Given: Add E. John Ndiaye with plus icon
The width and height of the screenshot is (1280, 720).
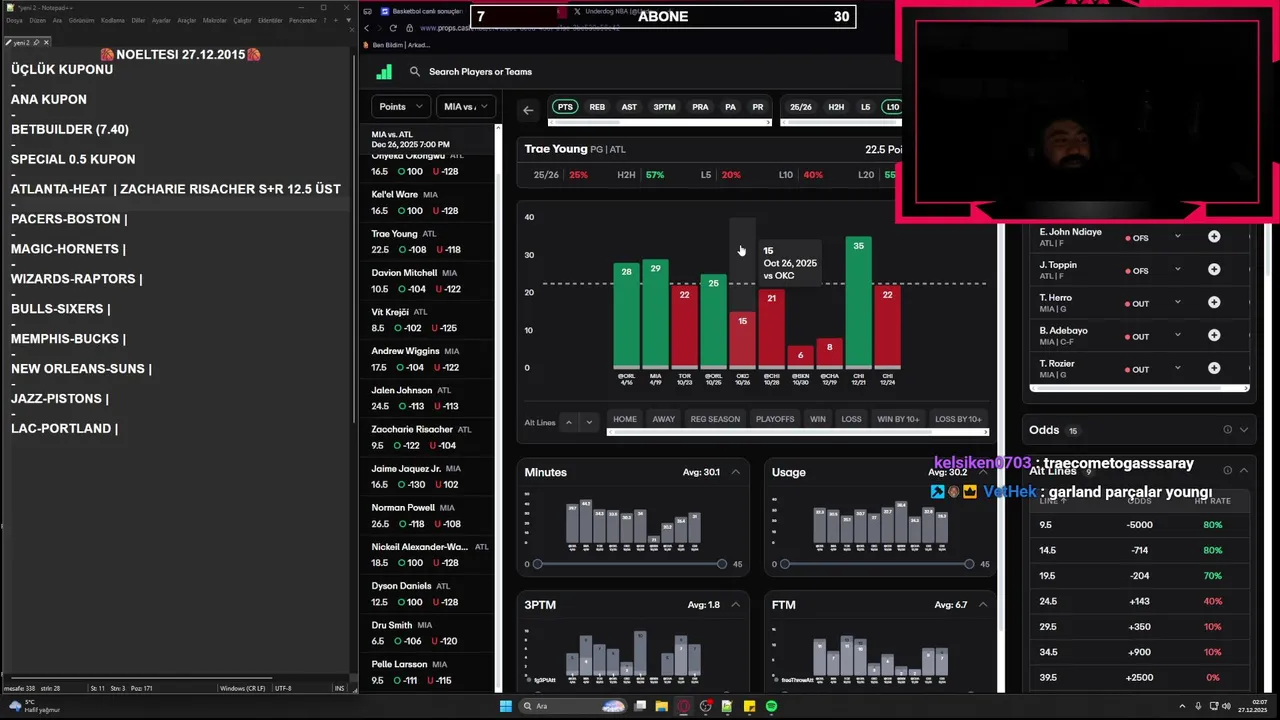Looking at the screenshot, I should (1214, 237).
